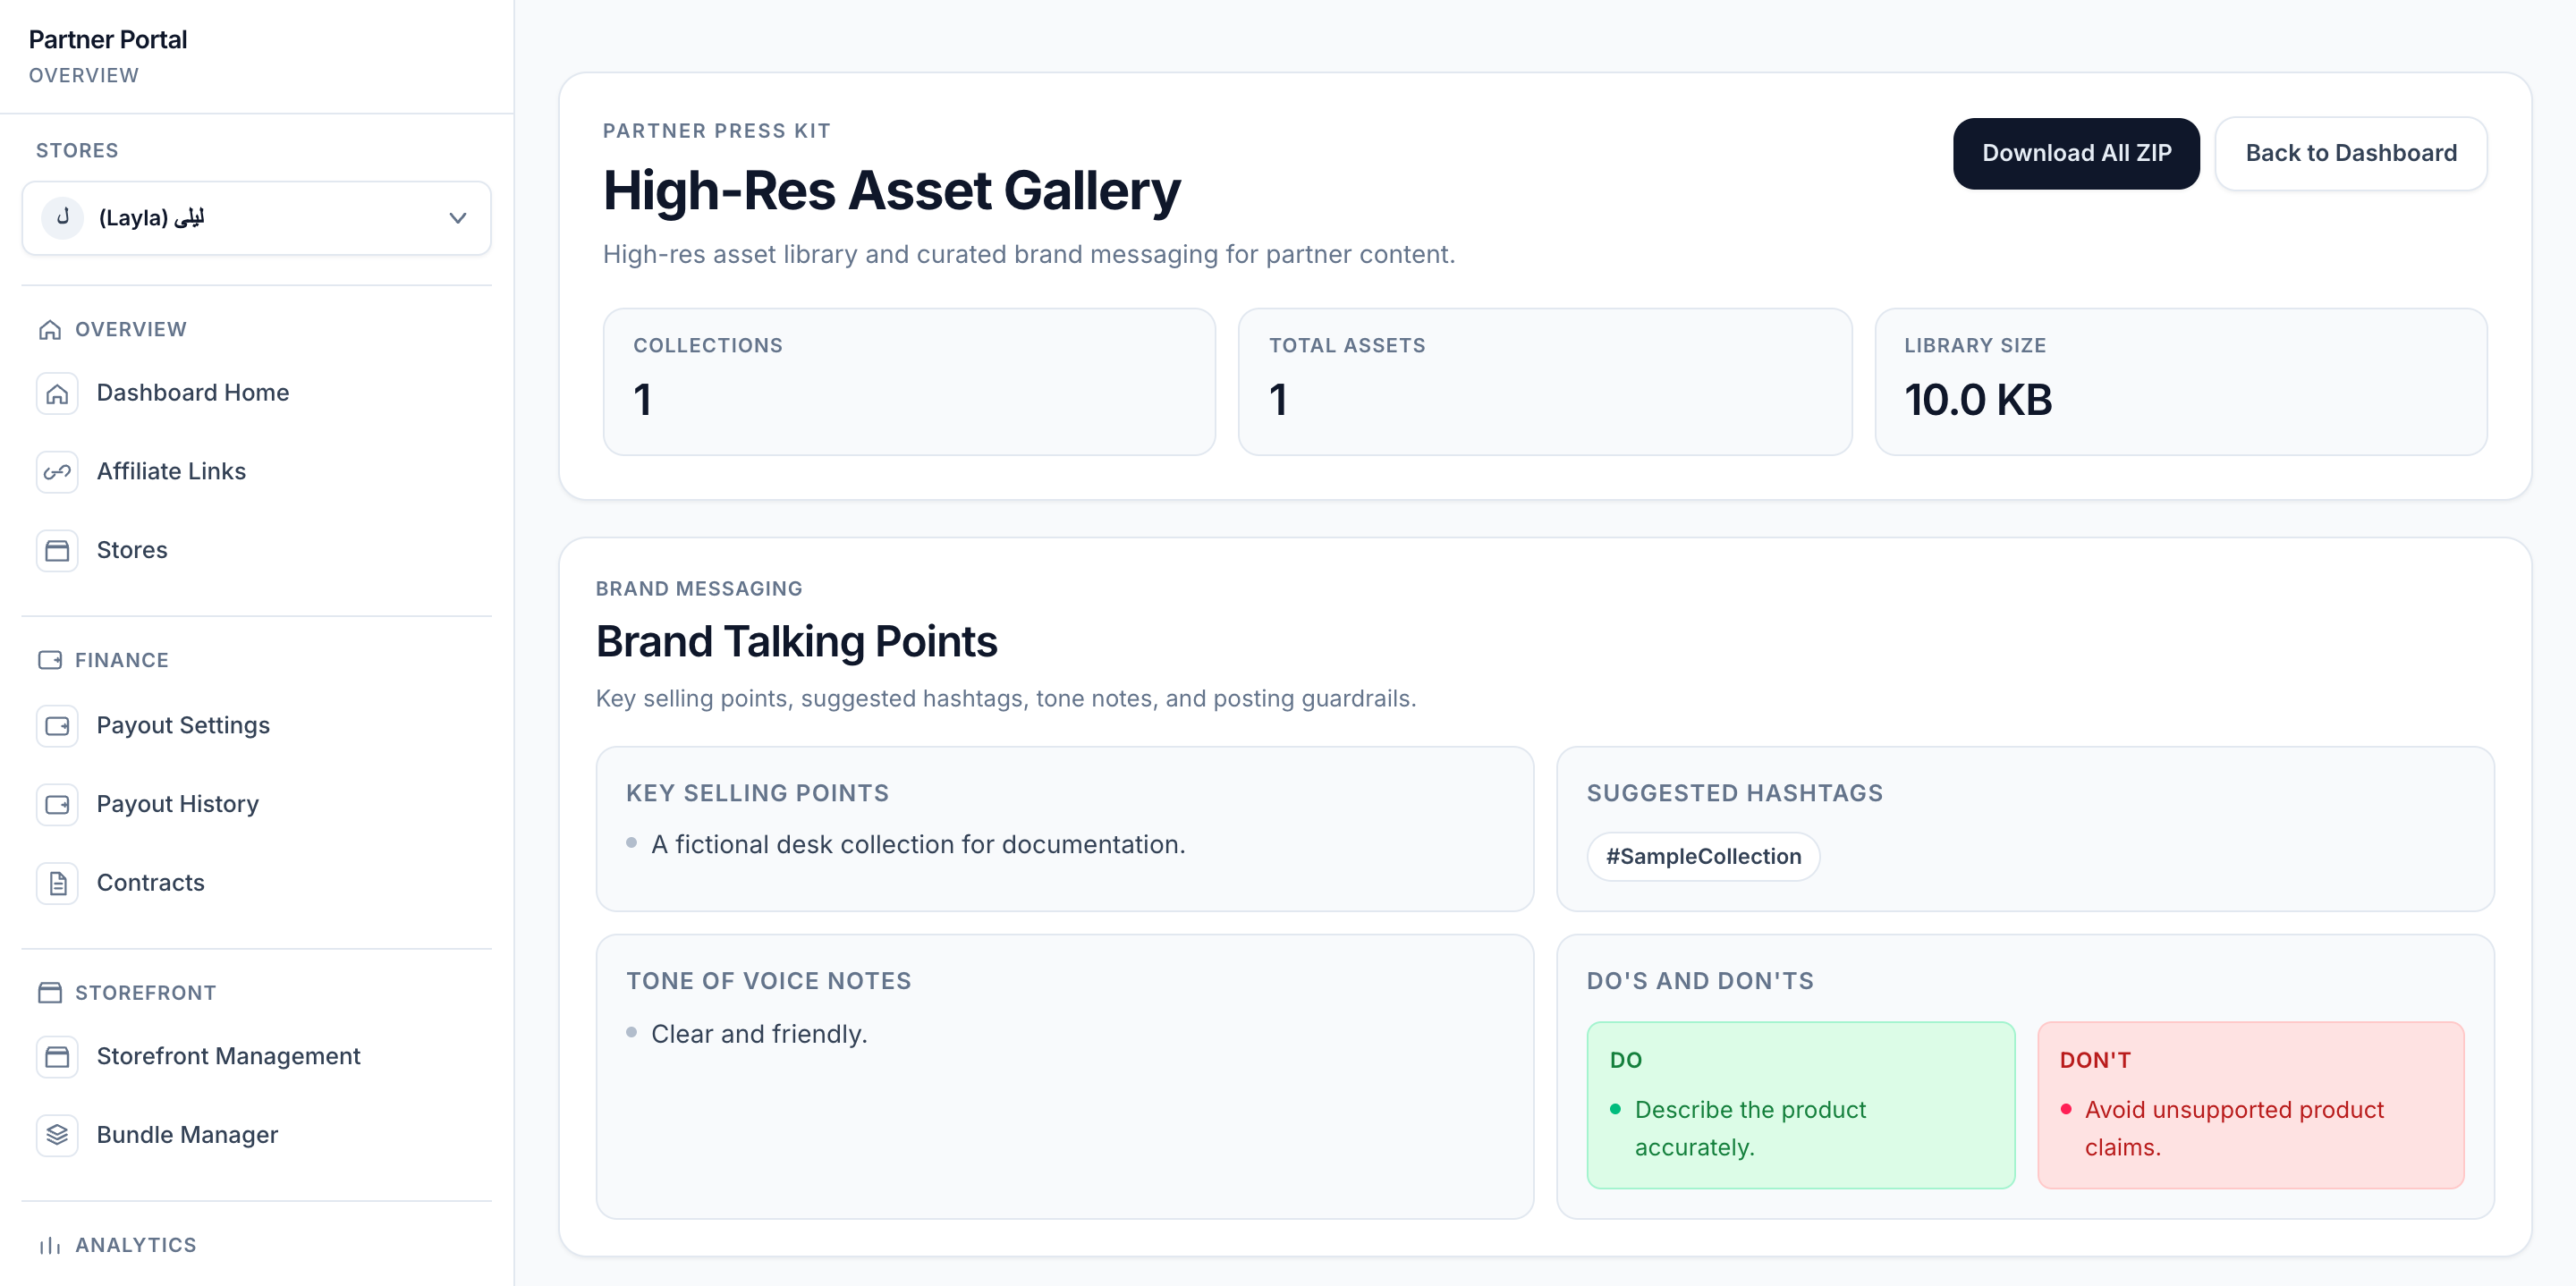Click the Collections stat card
The height and width of the screenshot is (1286, 2576).
pos(909,382)
